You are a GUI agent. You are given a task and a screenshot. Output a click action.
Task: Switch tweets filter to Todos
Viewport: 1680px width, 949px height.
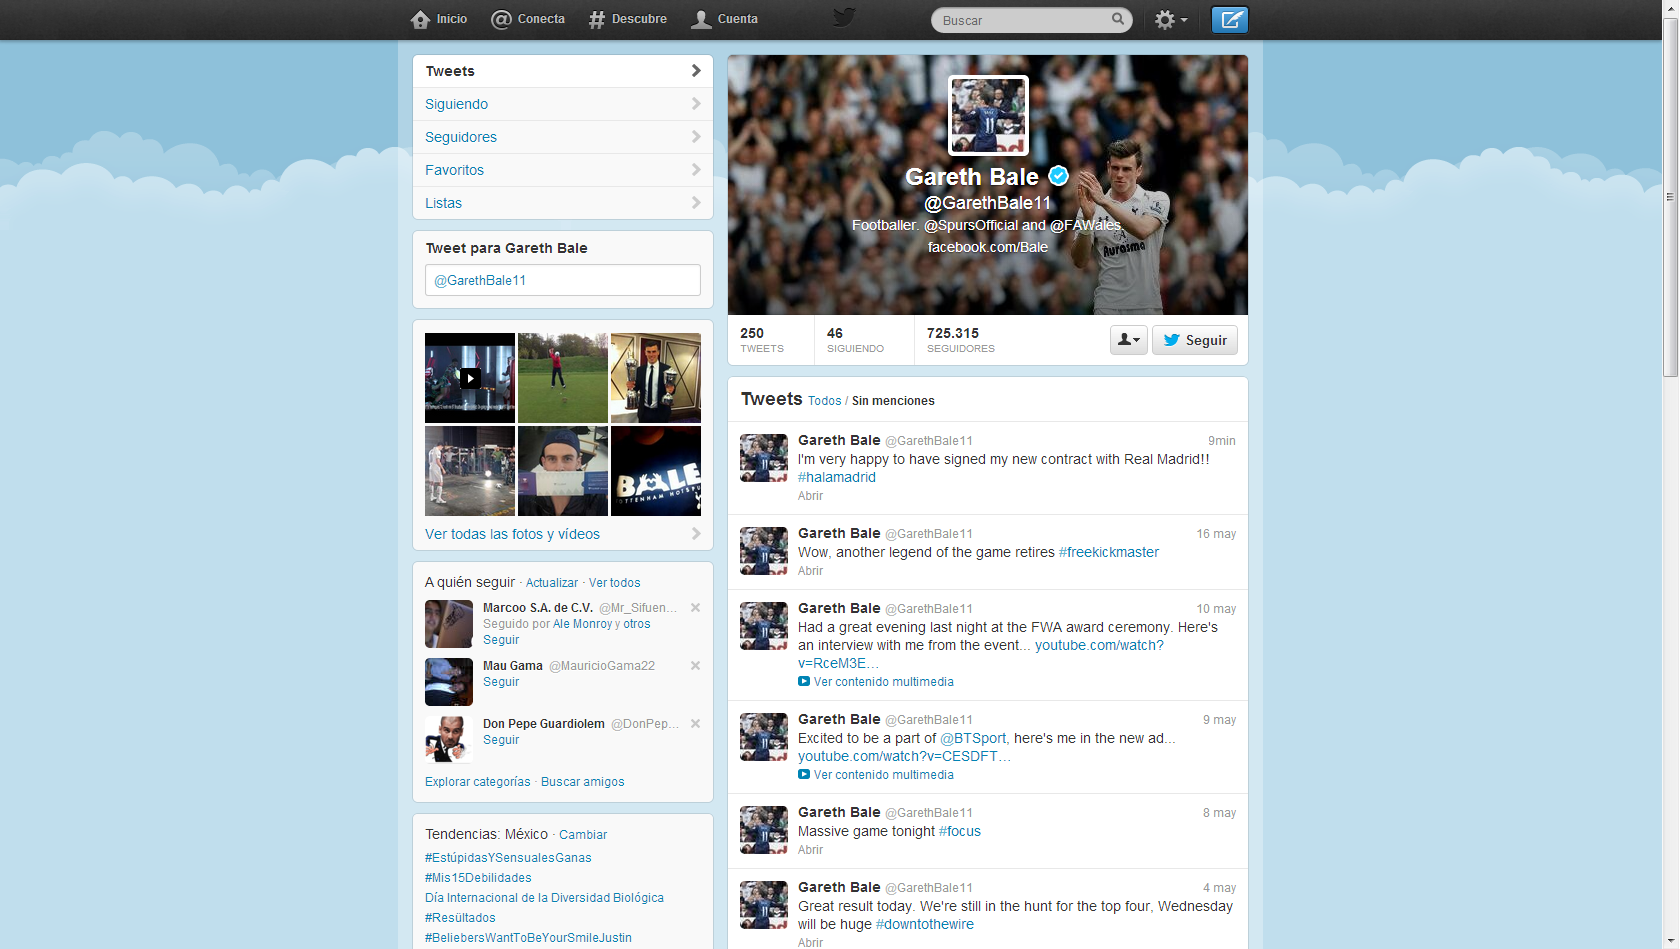[825, 401]
